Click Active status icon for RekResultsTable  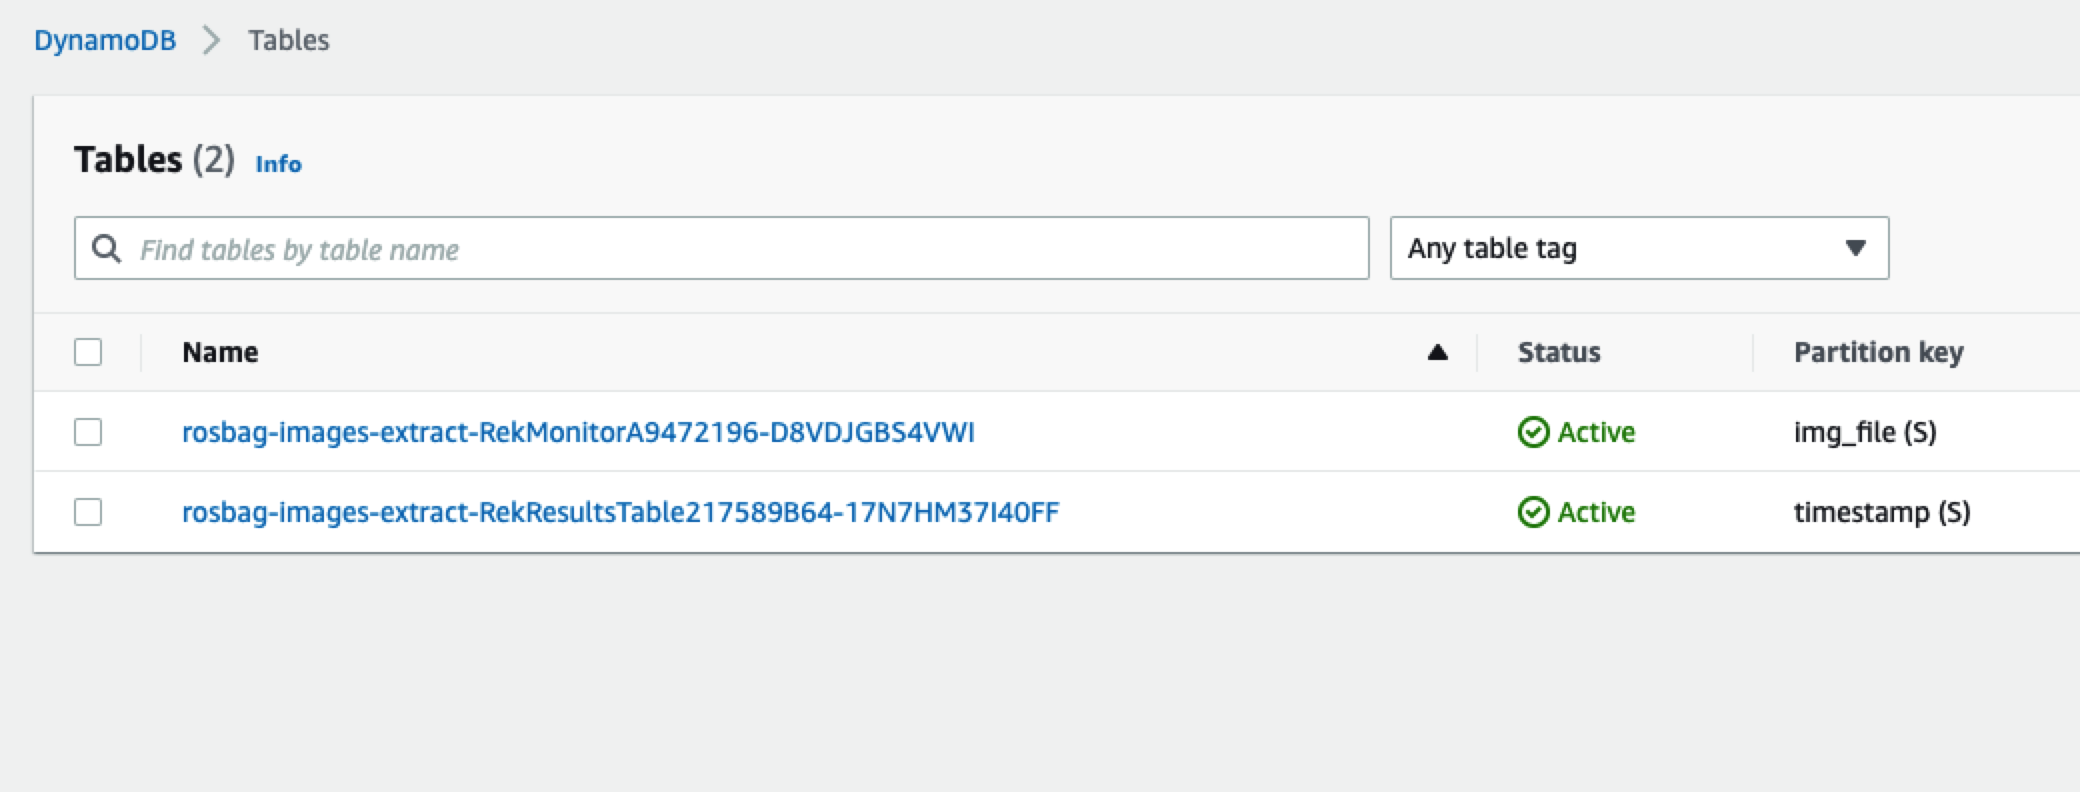tap(1533, 512)
